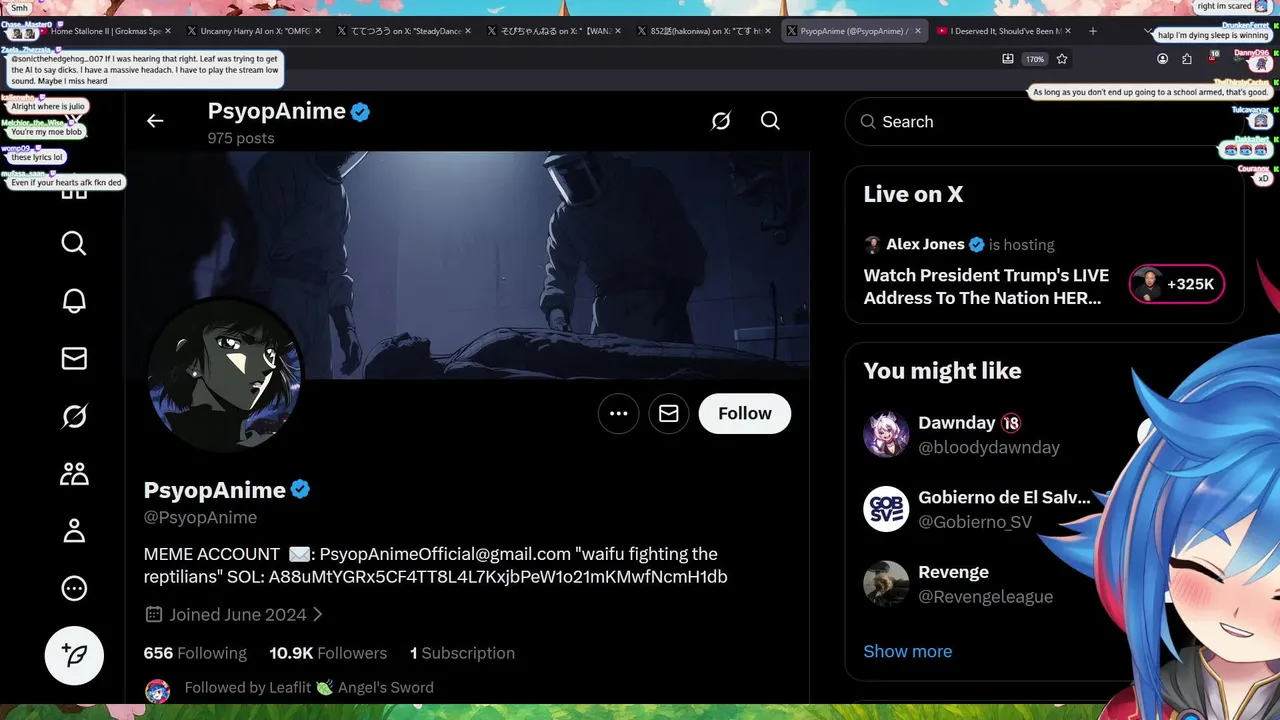Click the PsyopAnimeOfficial@gmail.com bio text

[445, 554]
